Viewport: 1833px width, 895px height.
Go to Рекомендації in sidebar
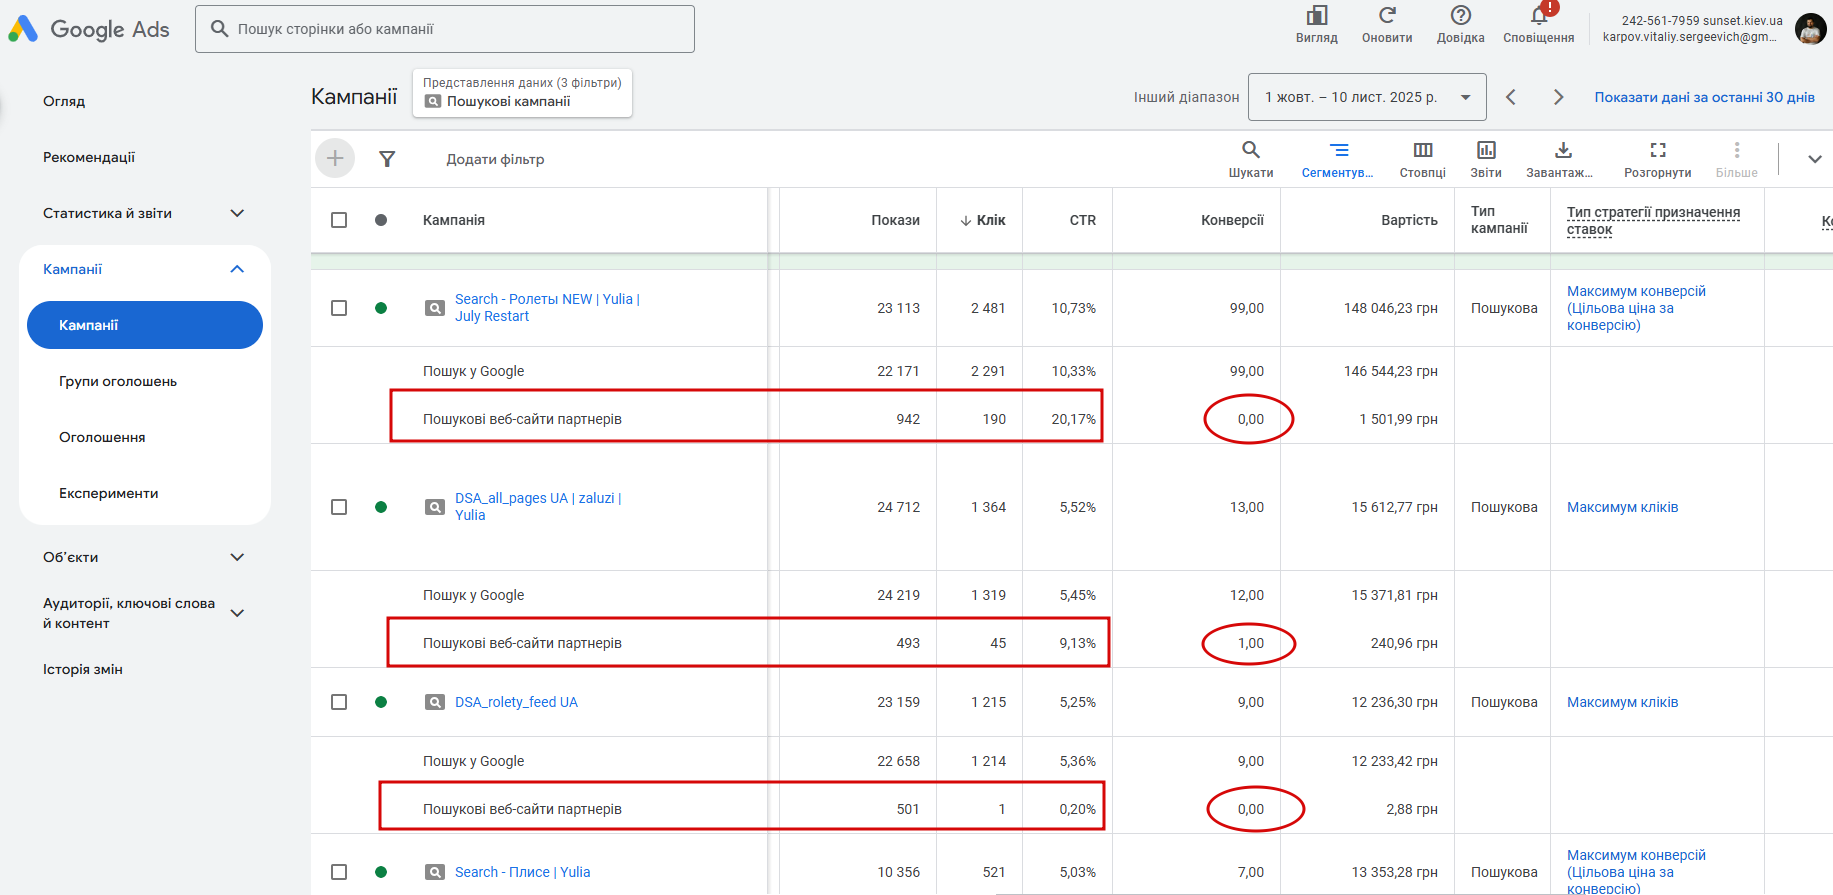click(89, 157)
